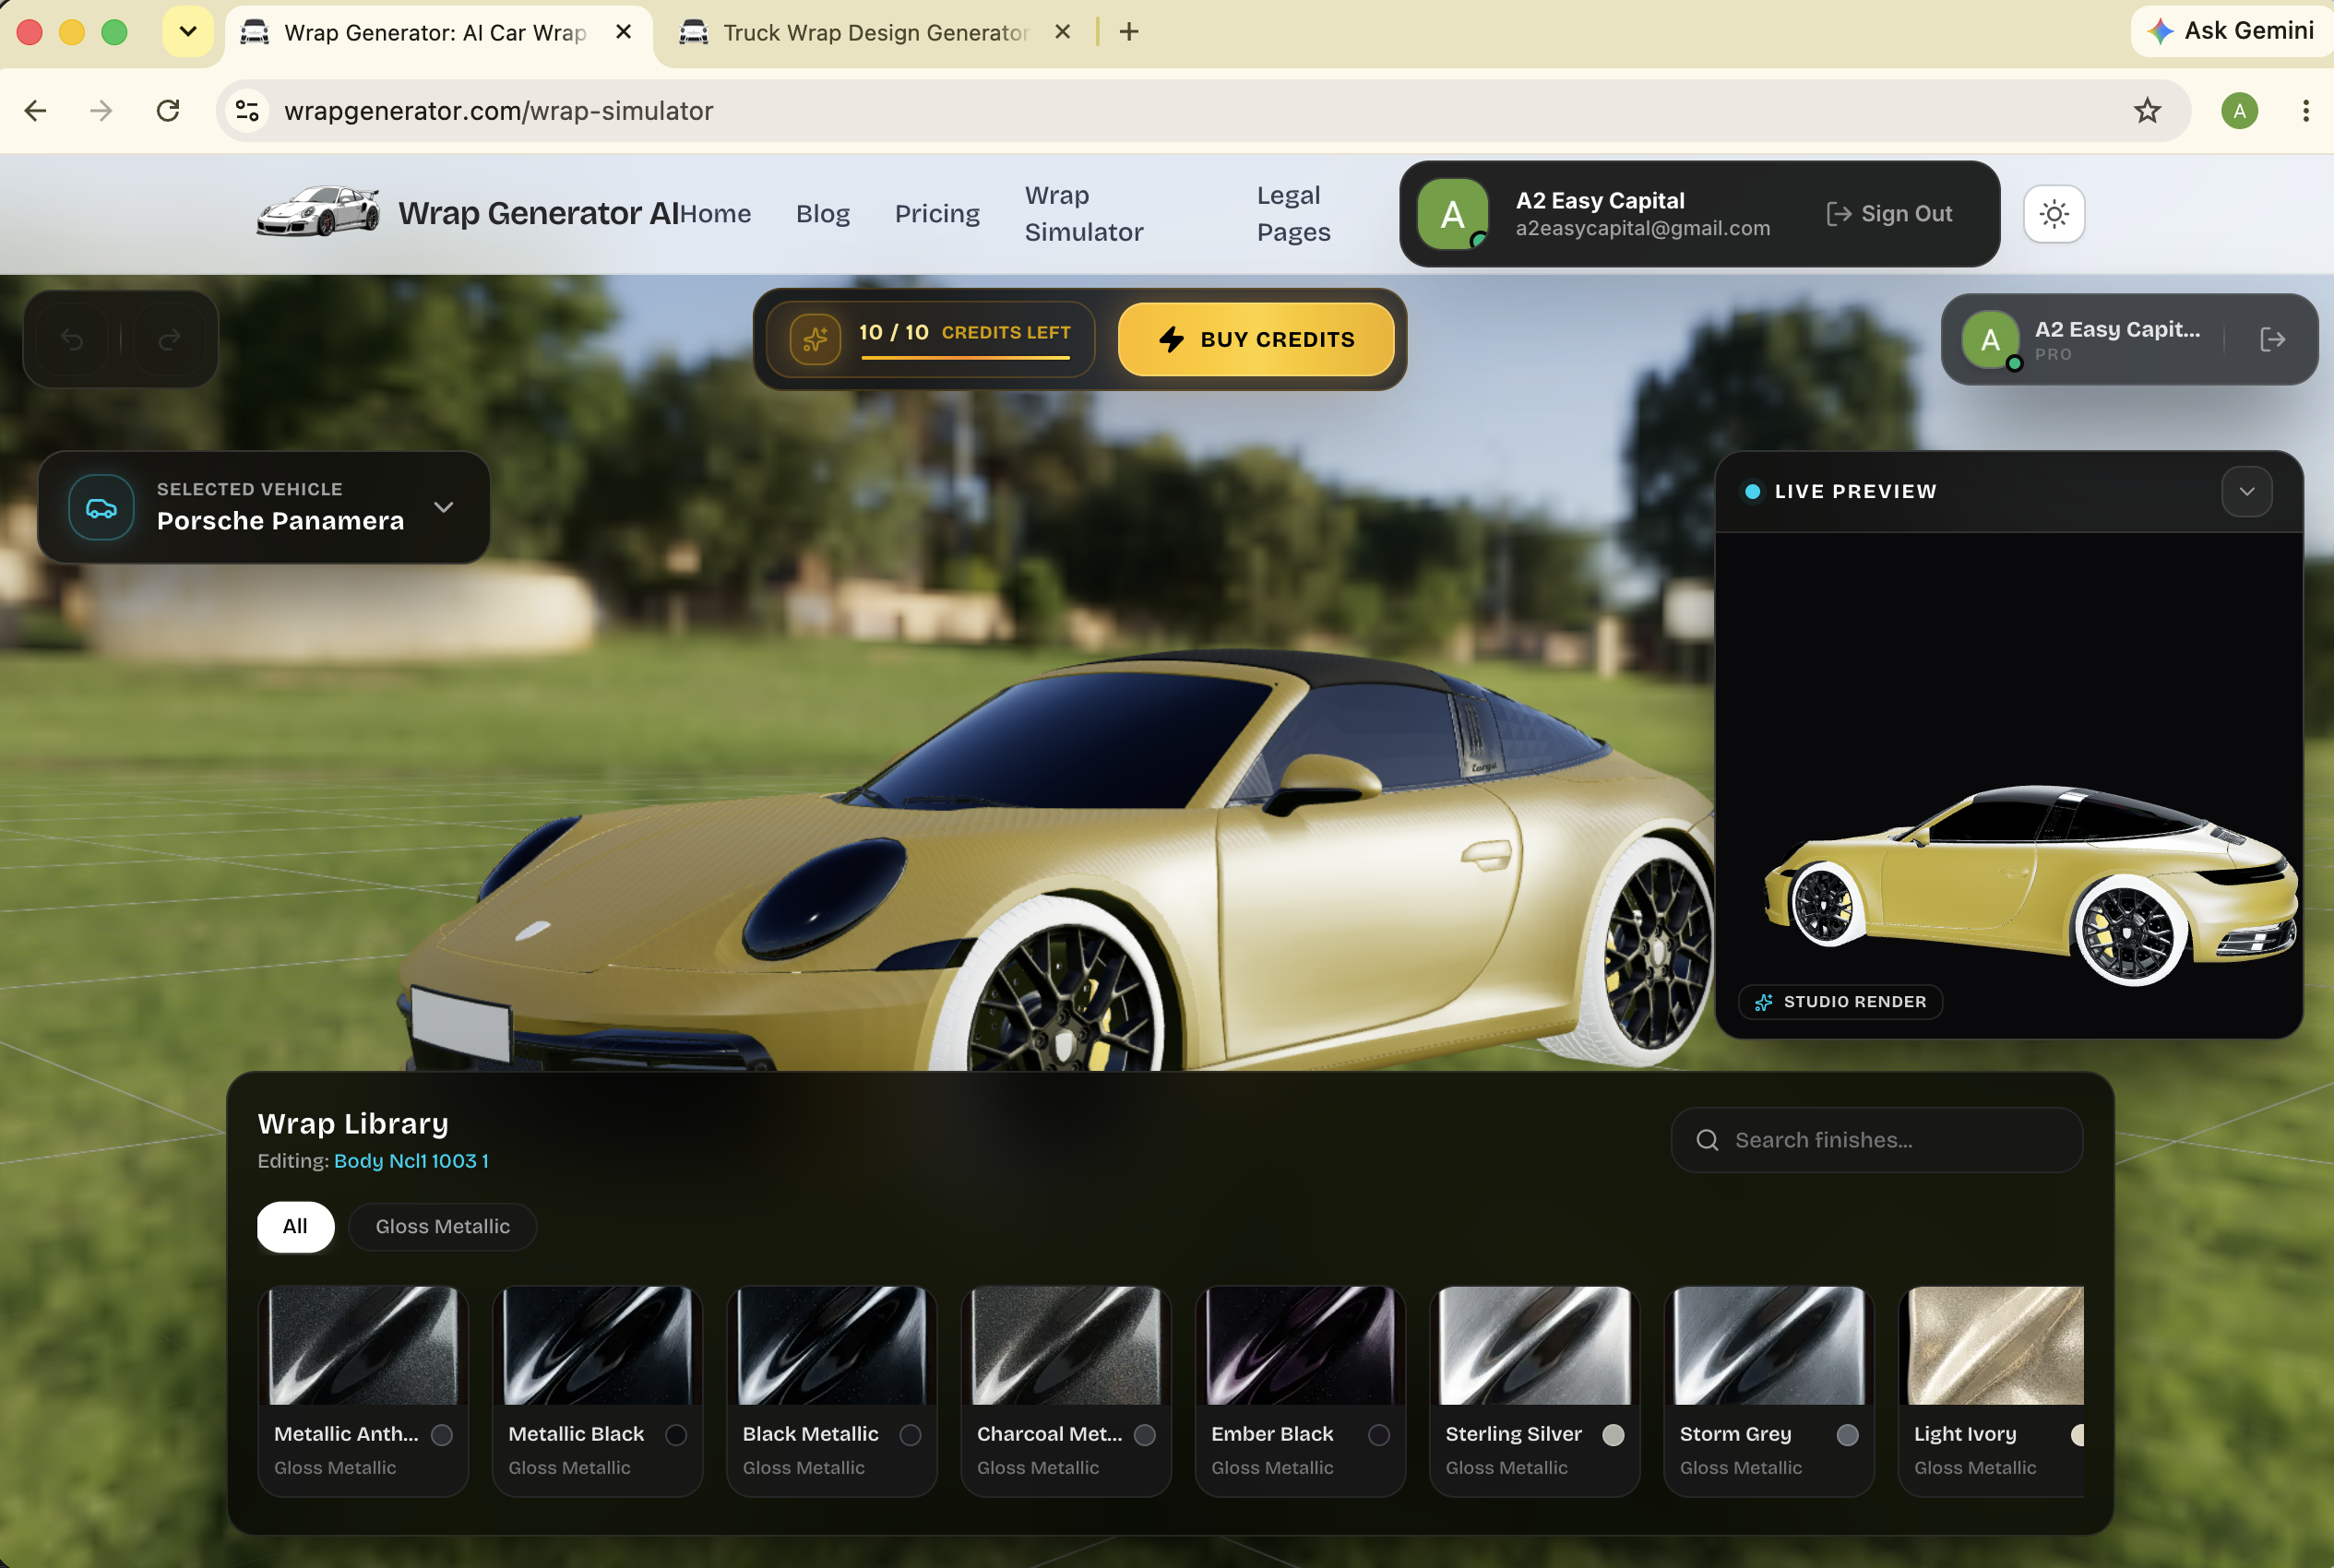This screenshot has height=1568, width=2334.
Task: Click Ember Black color dot
Action: pyautogui.click(x=1379, y=1435)
